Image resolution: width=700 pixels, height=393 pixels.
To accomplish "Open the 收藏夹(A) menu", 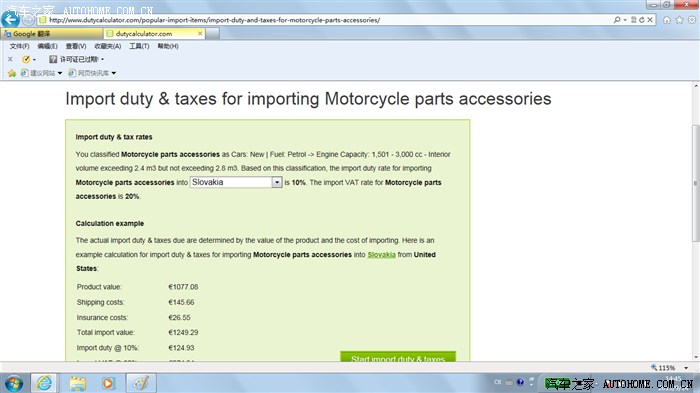I will (108, 46).
